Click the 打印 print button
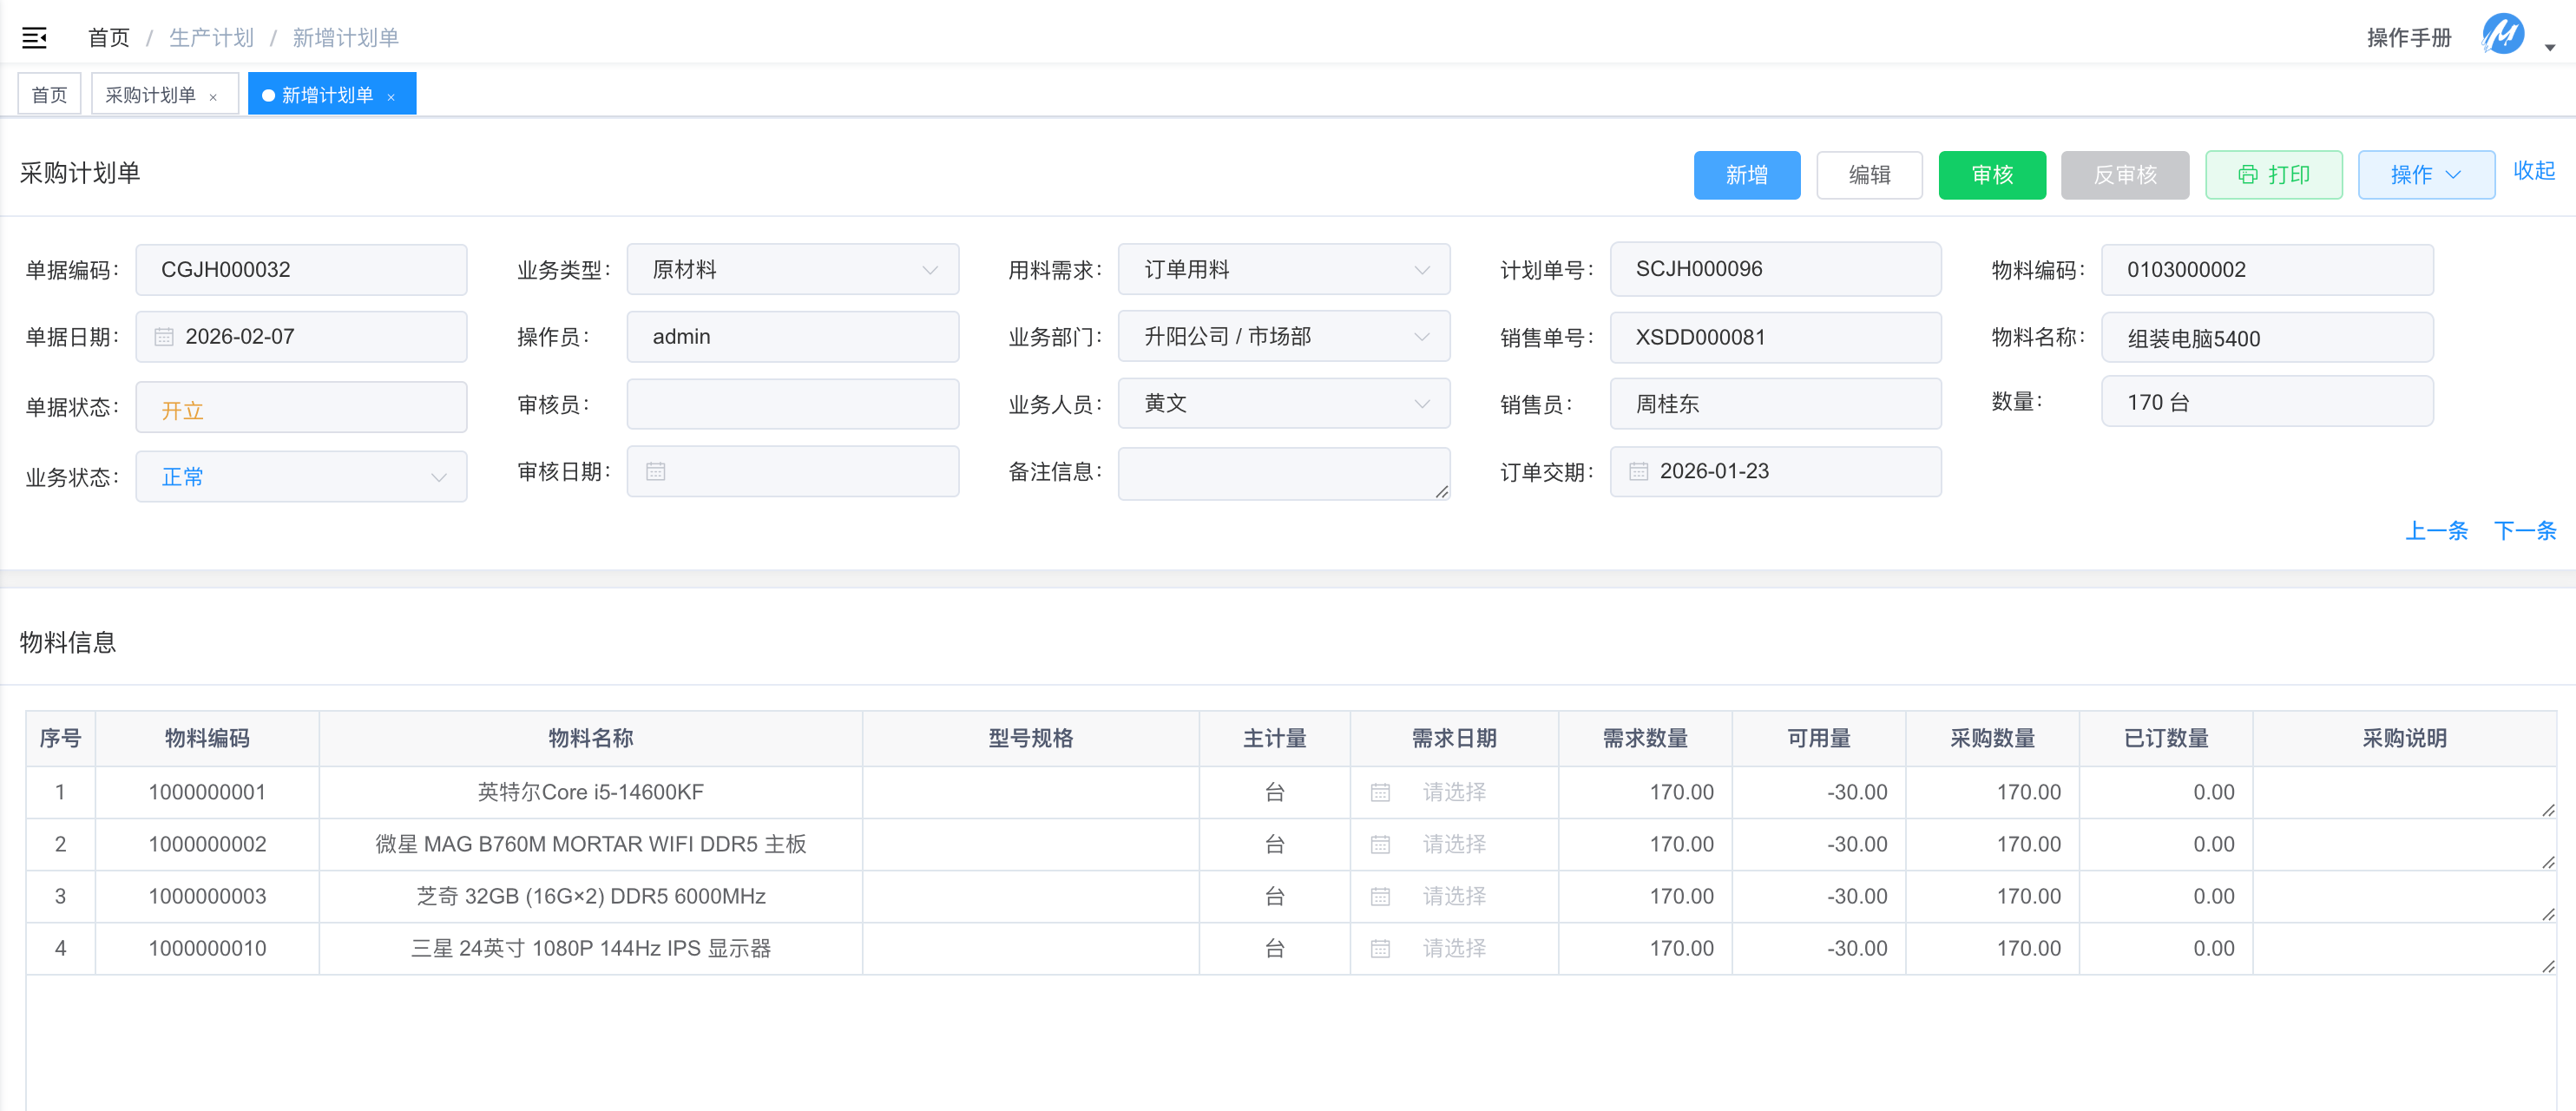 coord(2273,175)
